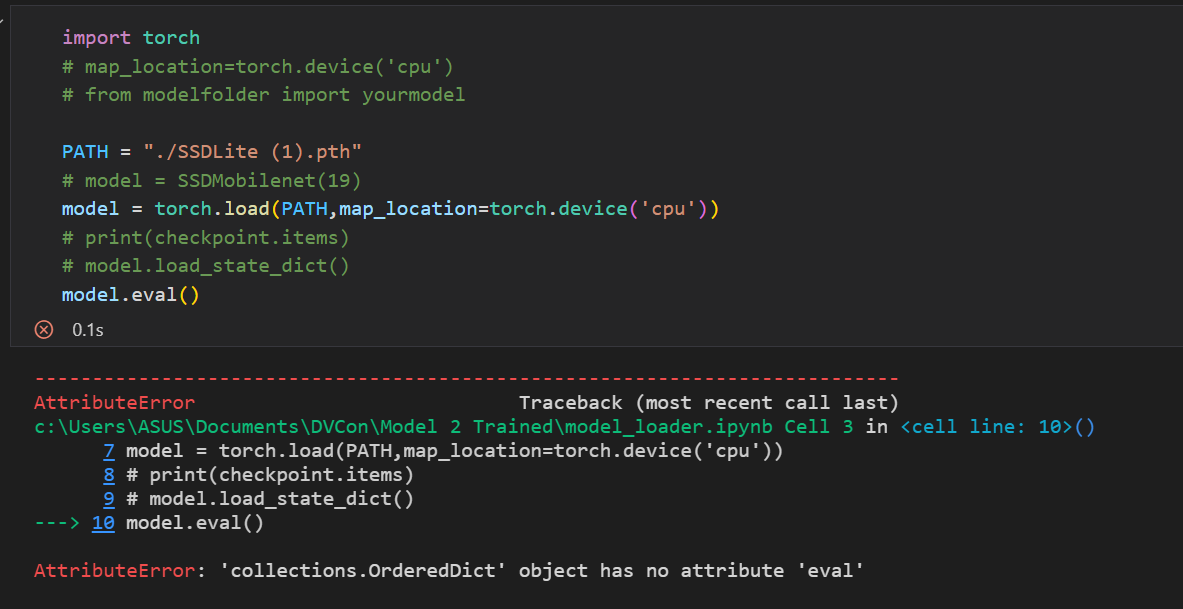Click the 0.1s execution time label
The image size is (1183, 609).
click(87, 329)
